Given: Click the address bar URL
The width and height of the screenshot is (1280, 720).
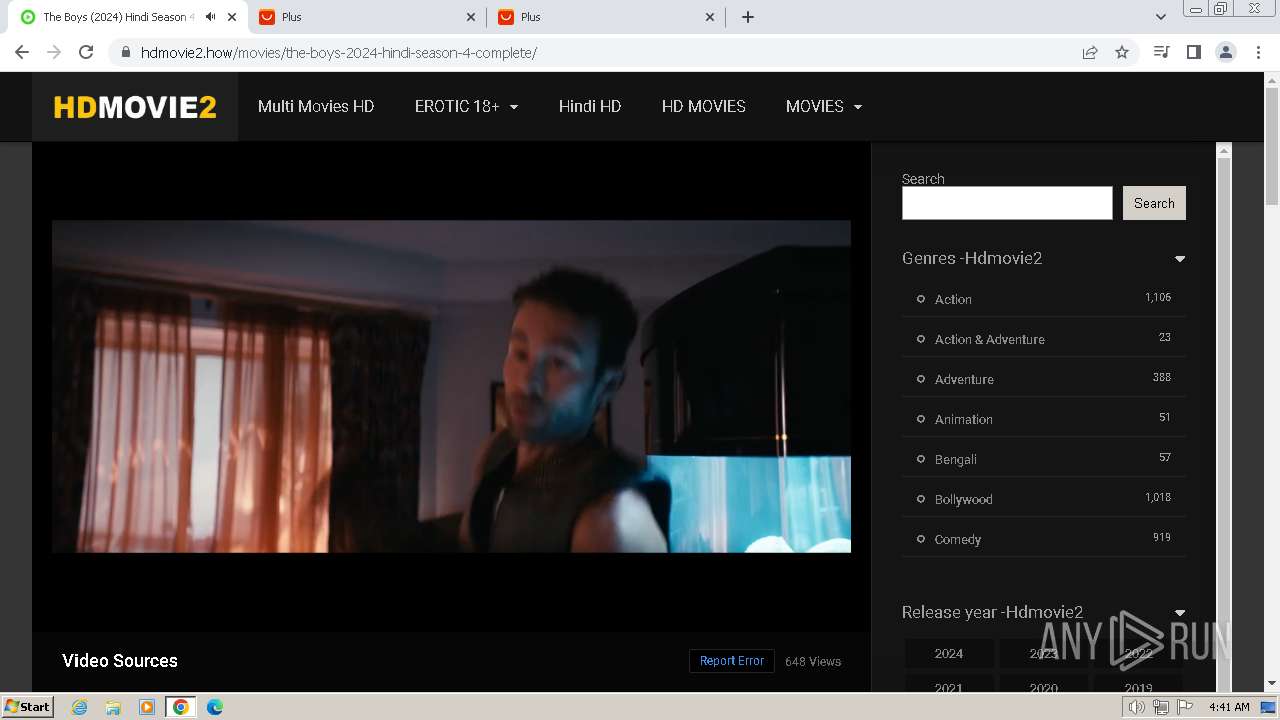Looking at the screenshot, I should tap(338, 53).
